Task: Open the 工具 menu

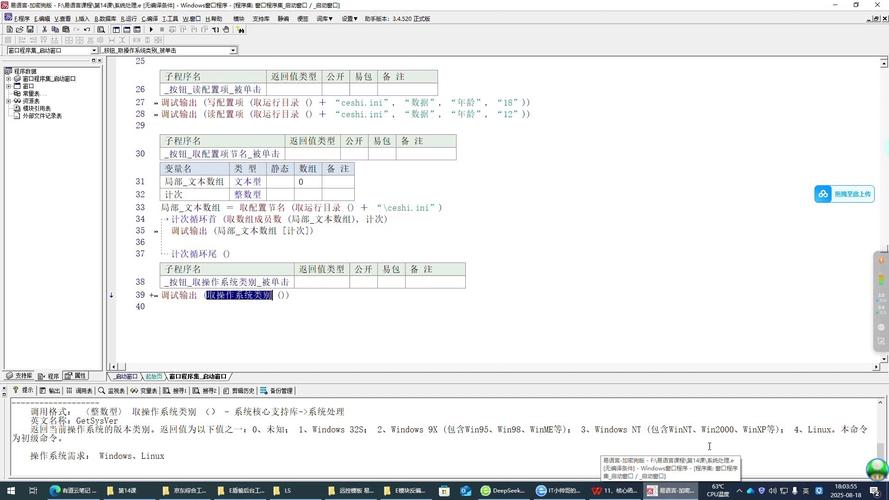Action: pos(170,18)
